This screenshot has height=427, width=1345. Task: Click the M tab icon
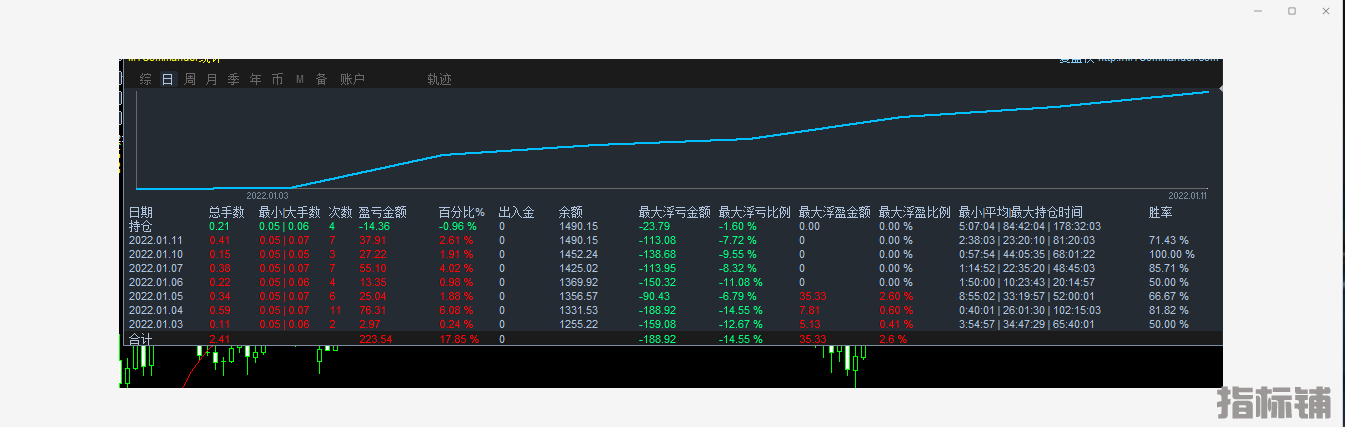pyautogui.click(x=300, y=79)
